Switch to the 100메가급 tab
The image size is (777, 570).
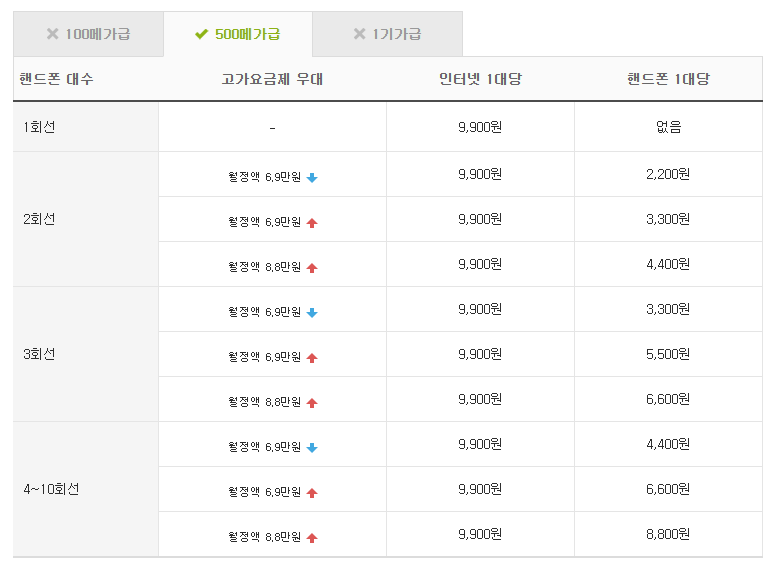pyautogui.click(x=88, y=34)
